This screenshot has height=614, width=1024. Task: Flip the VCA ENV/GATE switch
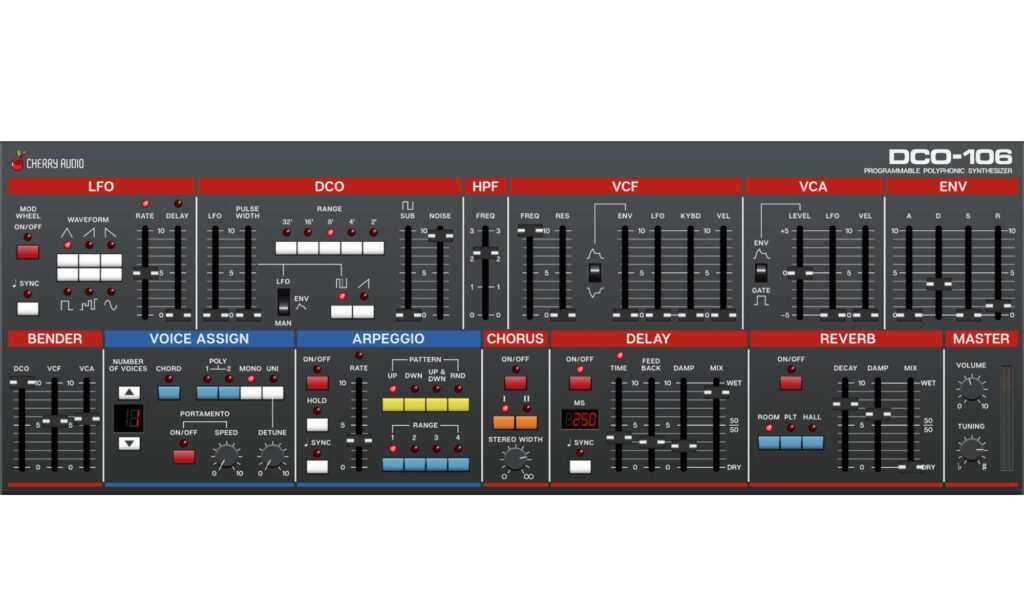(x=761, y=272)
